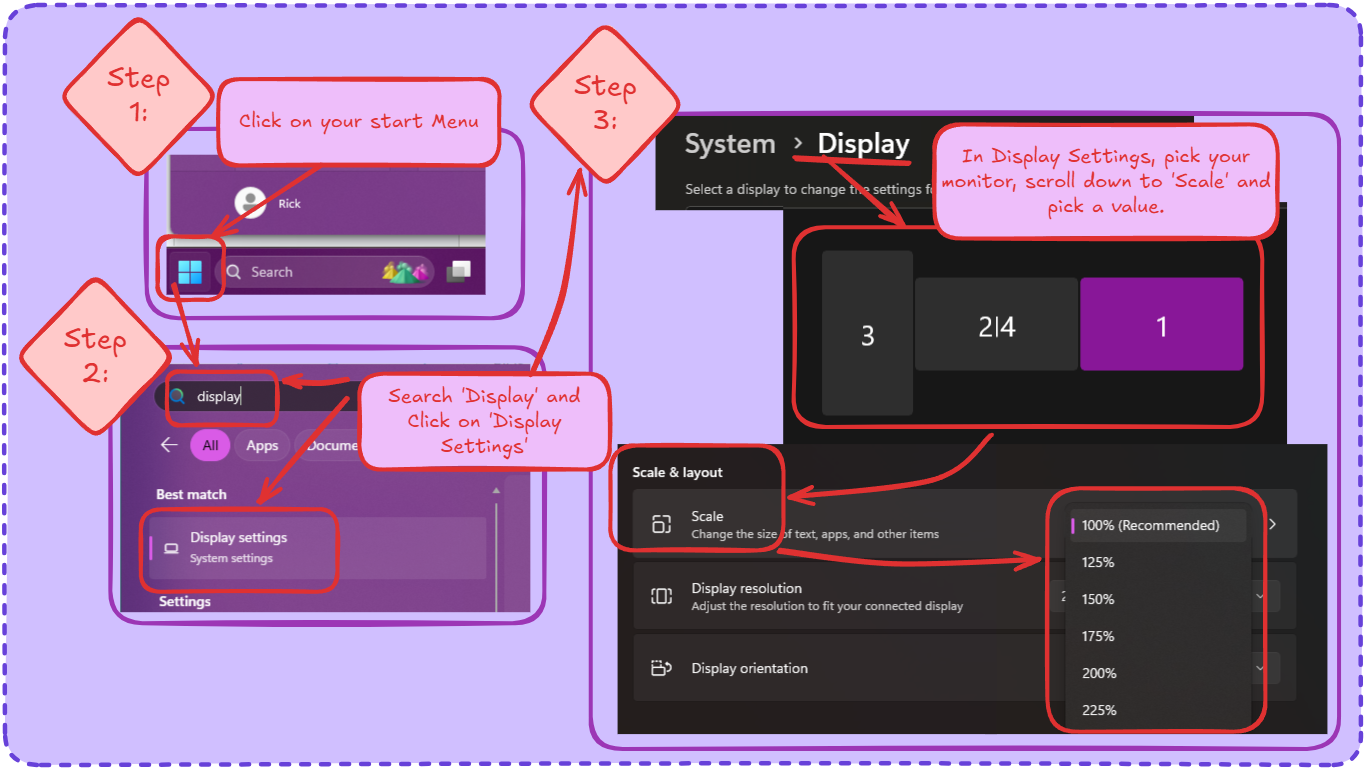Screen dimensions: 1365x770
Task: Switch to the Apps filter tab
Action: pos(262,445)
